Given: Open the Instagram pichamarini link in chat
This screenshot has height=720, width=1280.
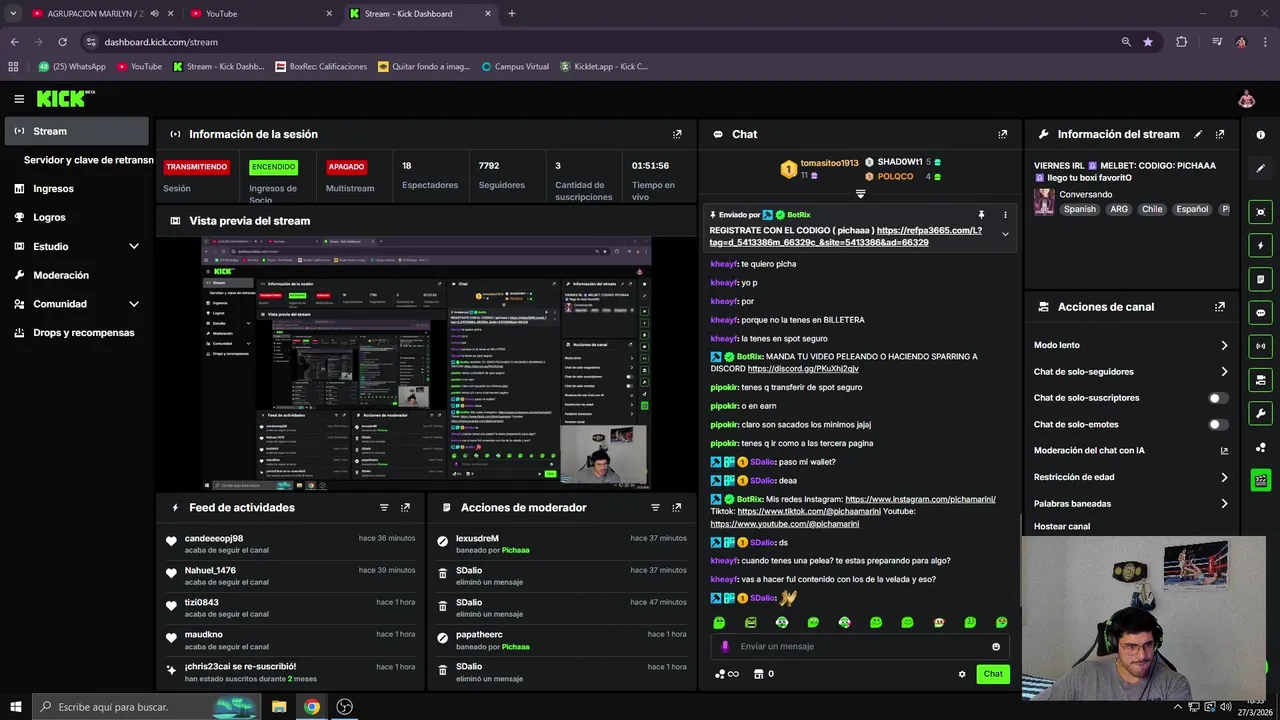Looking at the screenshot, I should [x=920, y=499].
